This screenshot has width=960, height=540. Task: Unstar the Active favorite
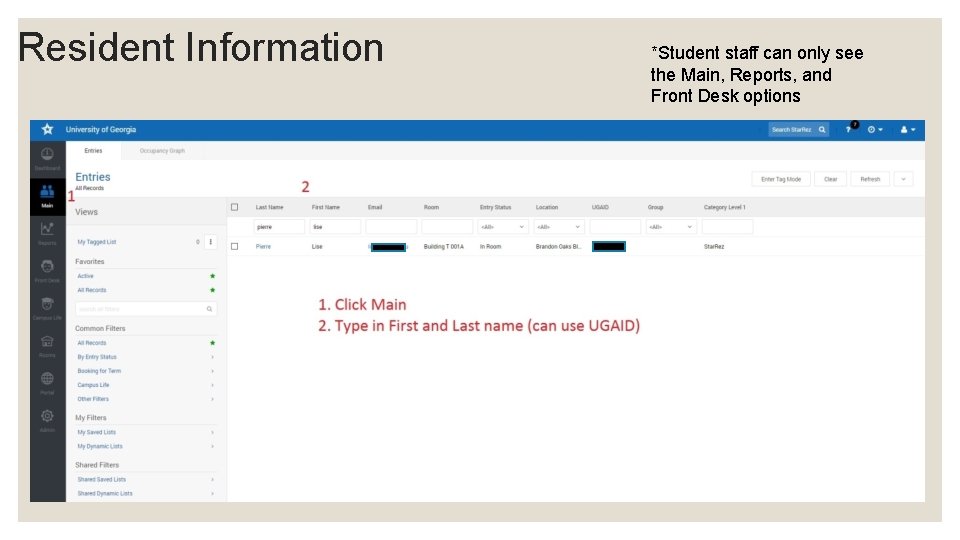coord(212,276)
